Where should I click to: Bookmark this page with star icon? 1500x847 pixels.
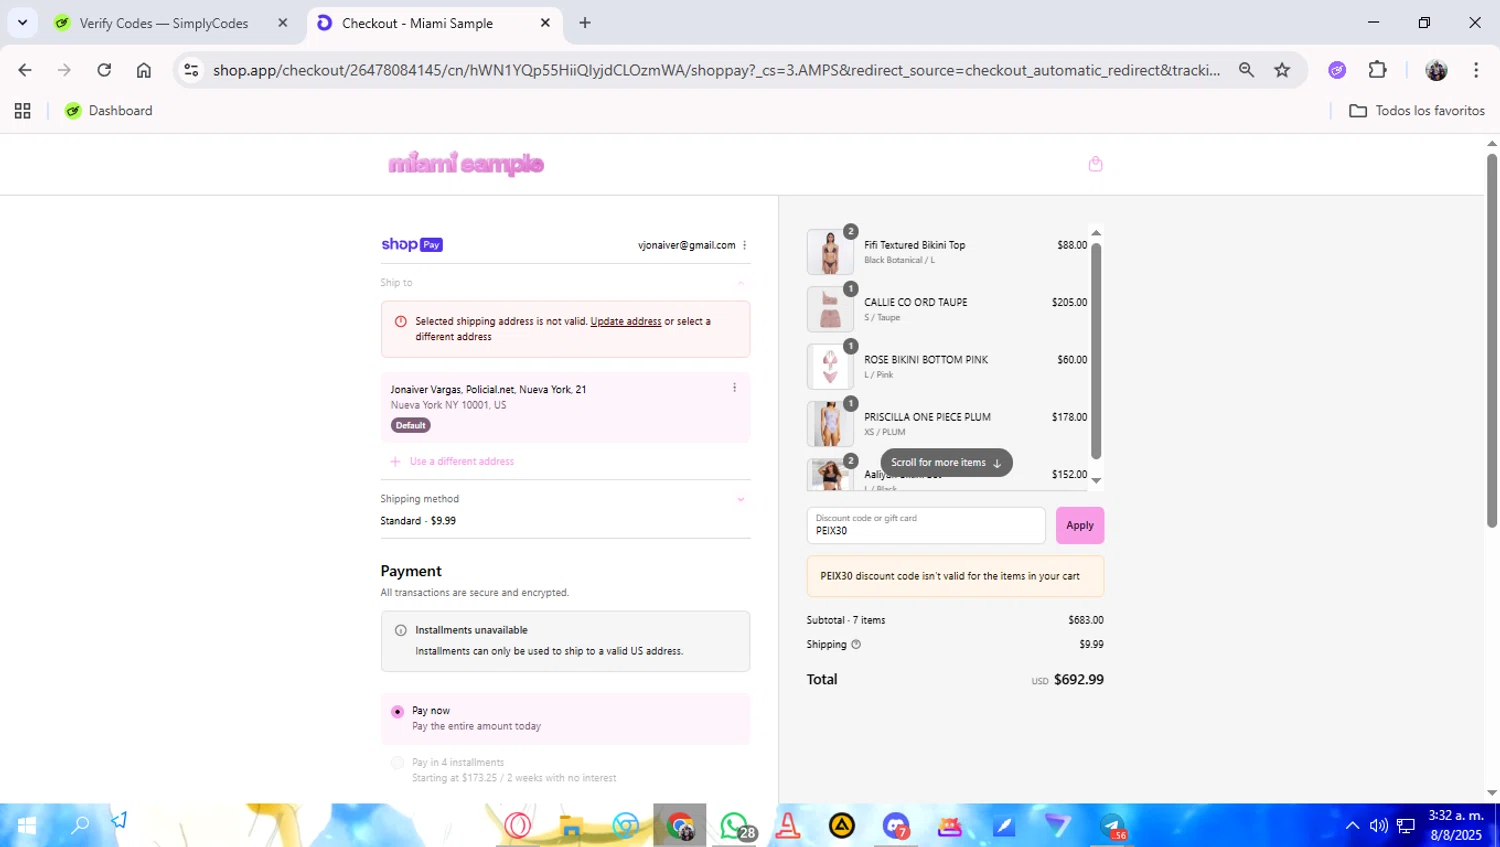pyautogui.click(x=1282, y=70)
